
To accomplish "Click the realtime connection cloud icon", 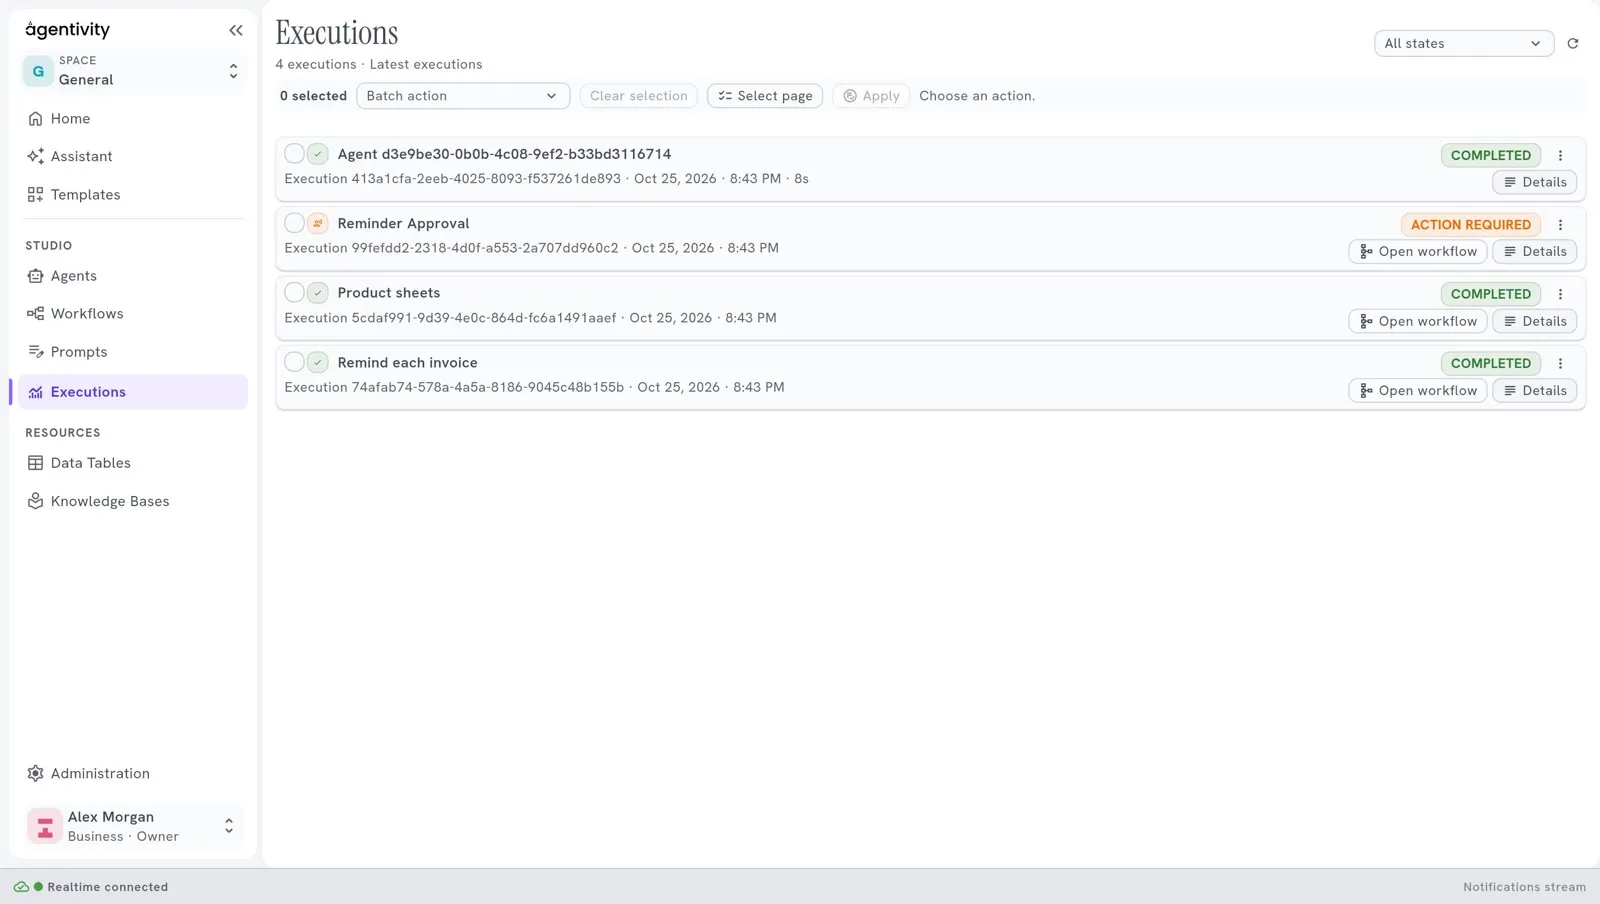I will point(21,887).
